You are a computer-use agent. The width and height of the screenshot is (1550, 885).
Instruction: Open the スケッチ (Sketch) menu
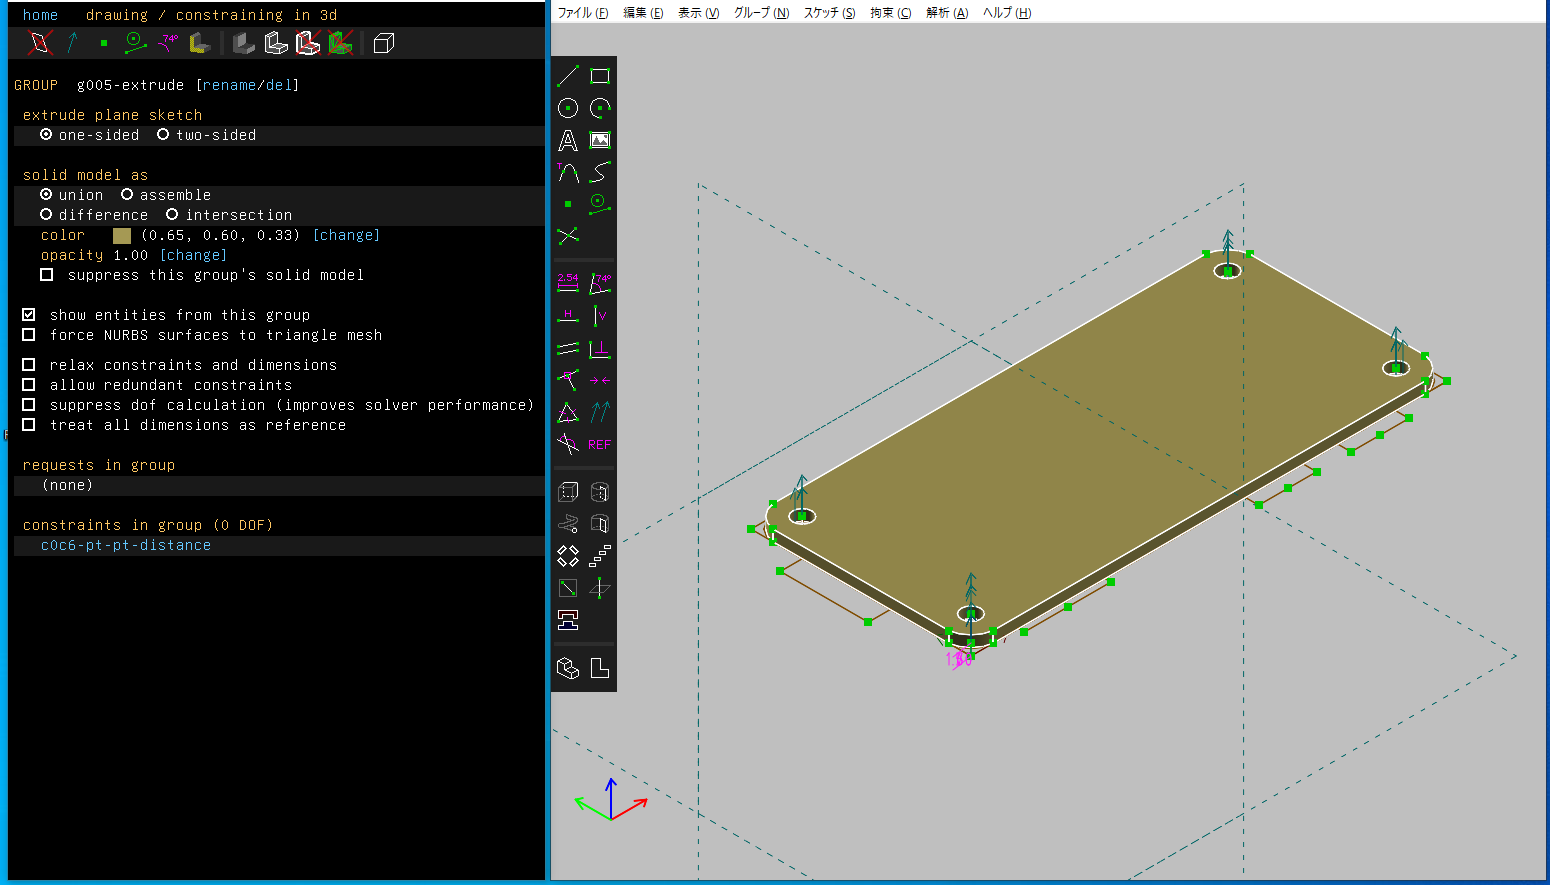coord(829,13)
